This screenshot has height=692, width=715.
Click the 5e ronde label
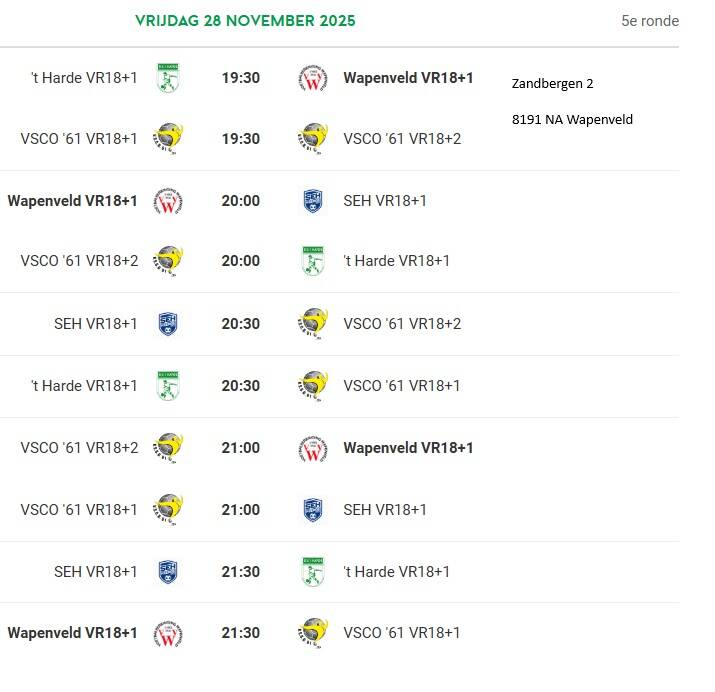pos(650,21)
